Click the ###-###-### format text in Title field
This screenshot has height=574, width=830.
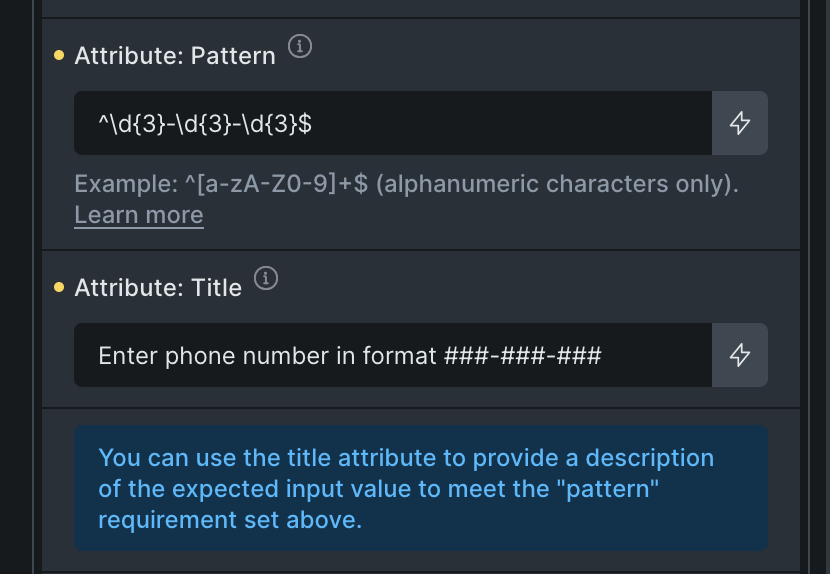(x=523, y=355)
